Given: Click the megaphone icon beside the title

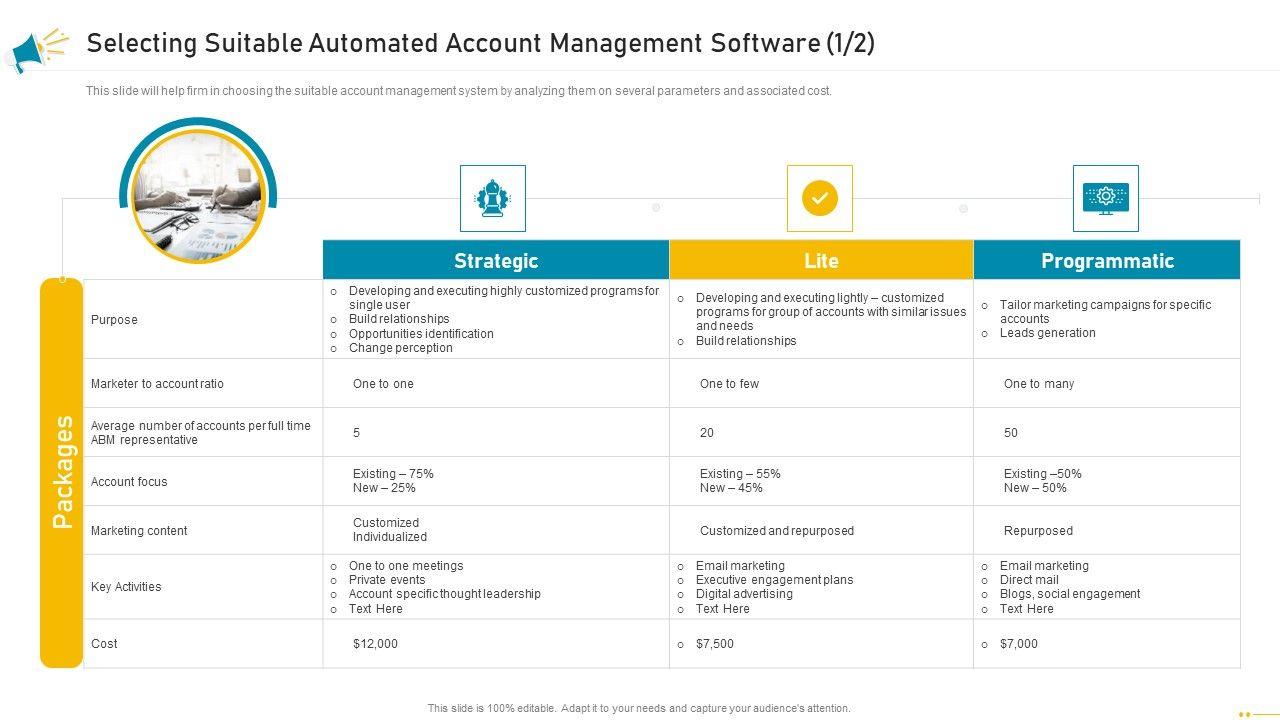Looking at the screenshot, I should click(x=35, y=48).
